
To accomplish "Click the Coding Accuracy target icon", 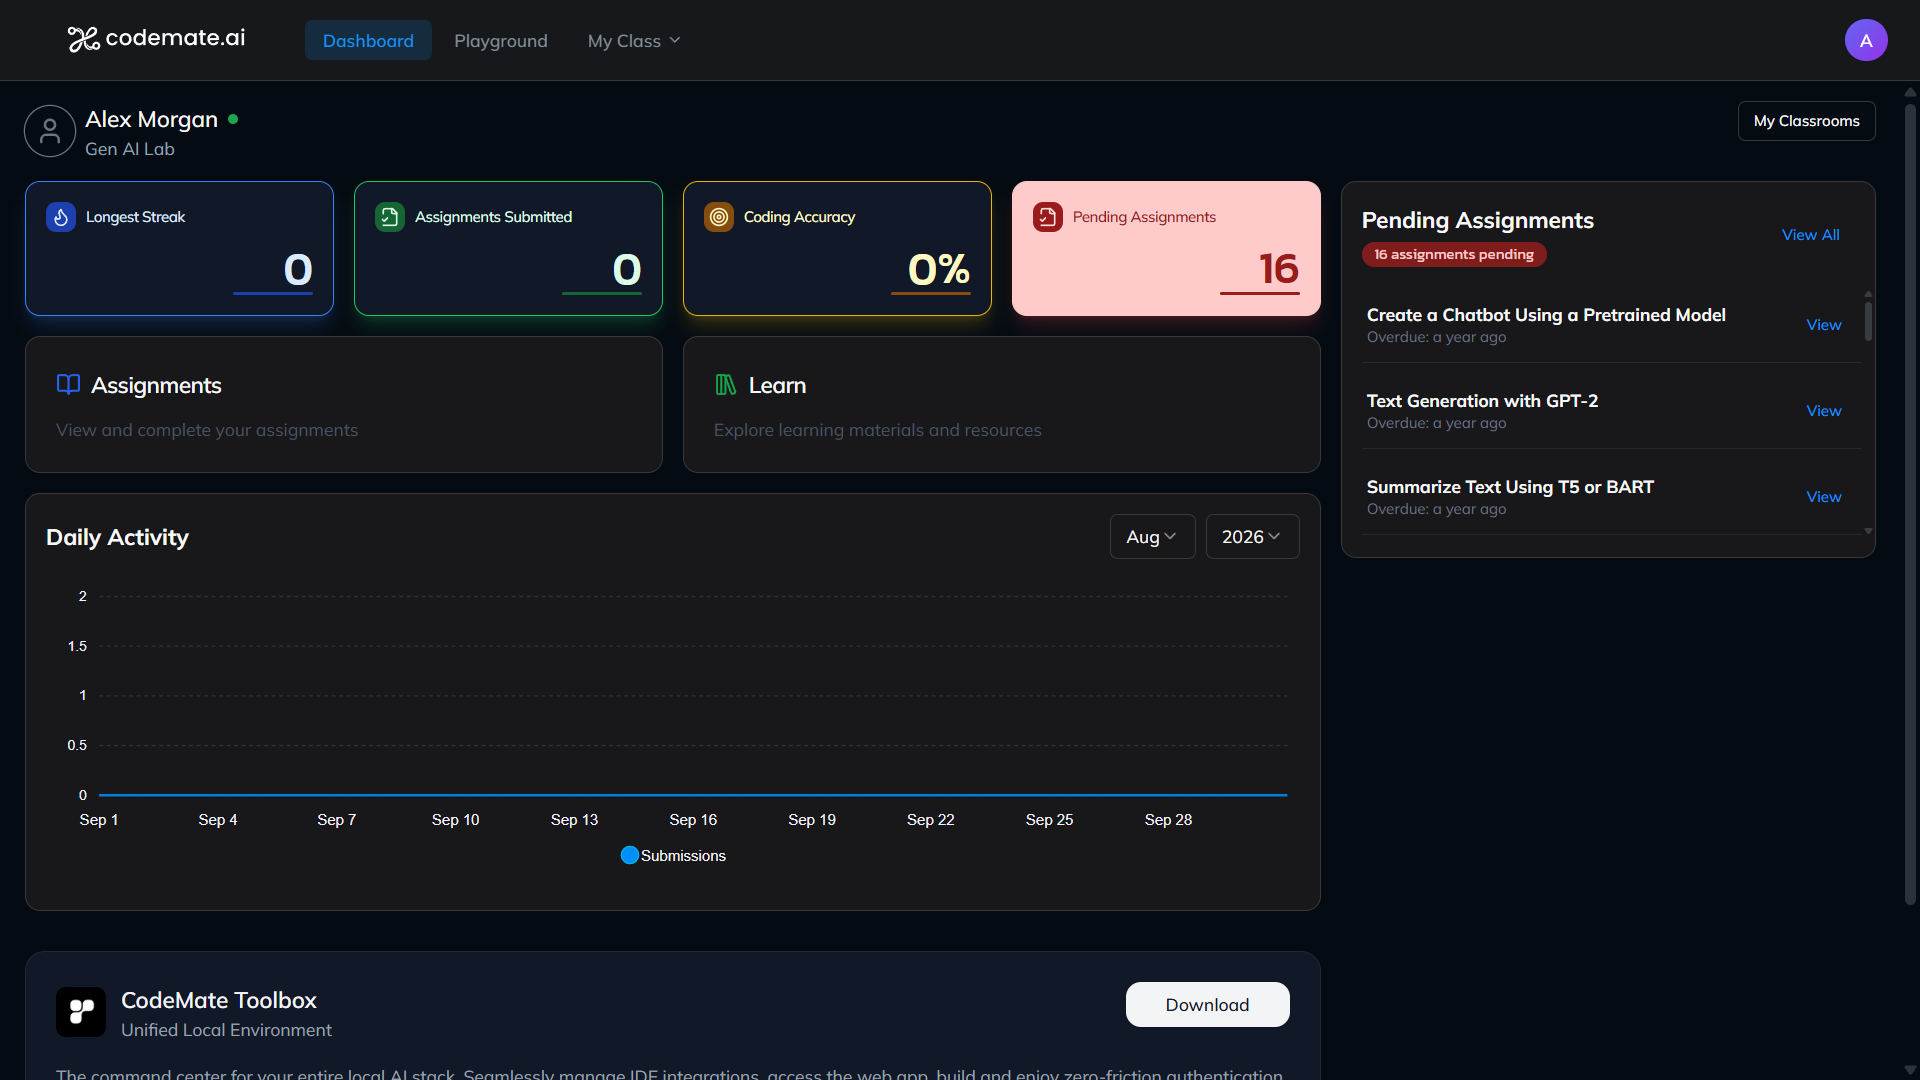I will 719,217.
